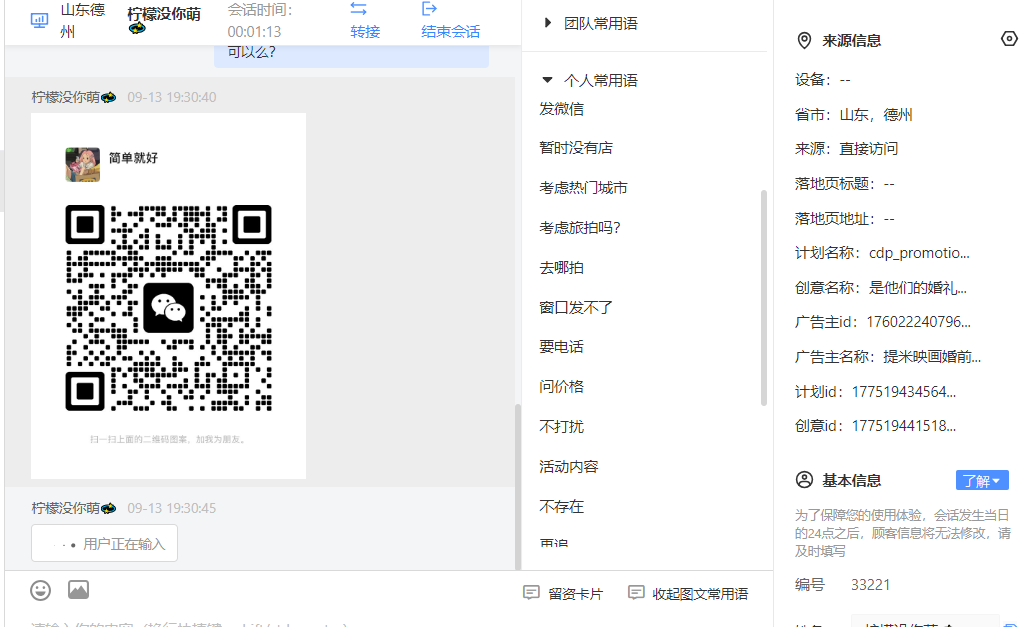1029x627 pixels.
Task: Click 省市 山东,德州 text
Action: (854, 115)
